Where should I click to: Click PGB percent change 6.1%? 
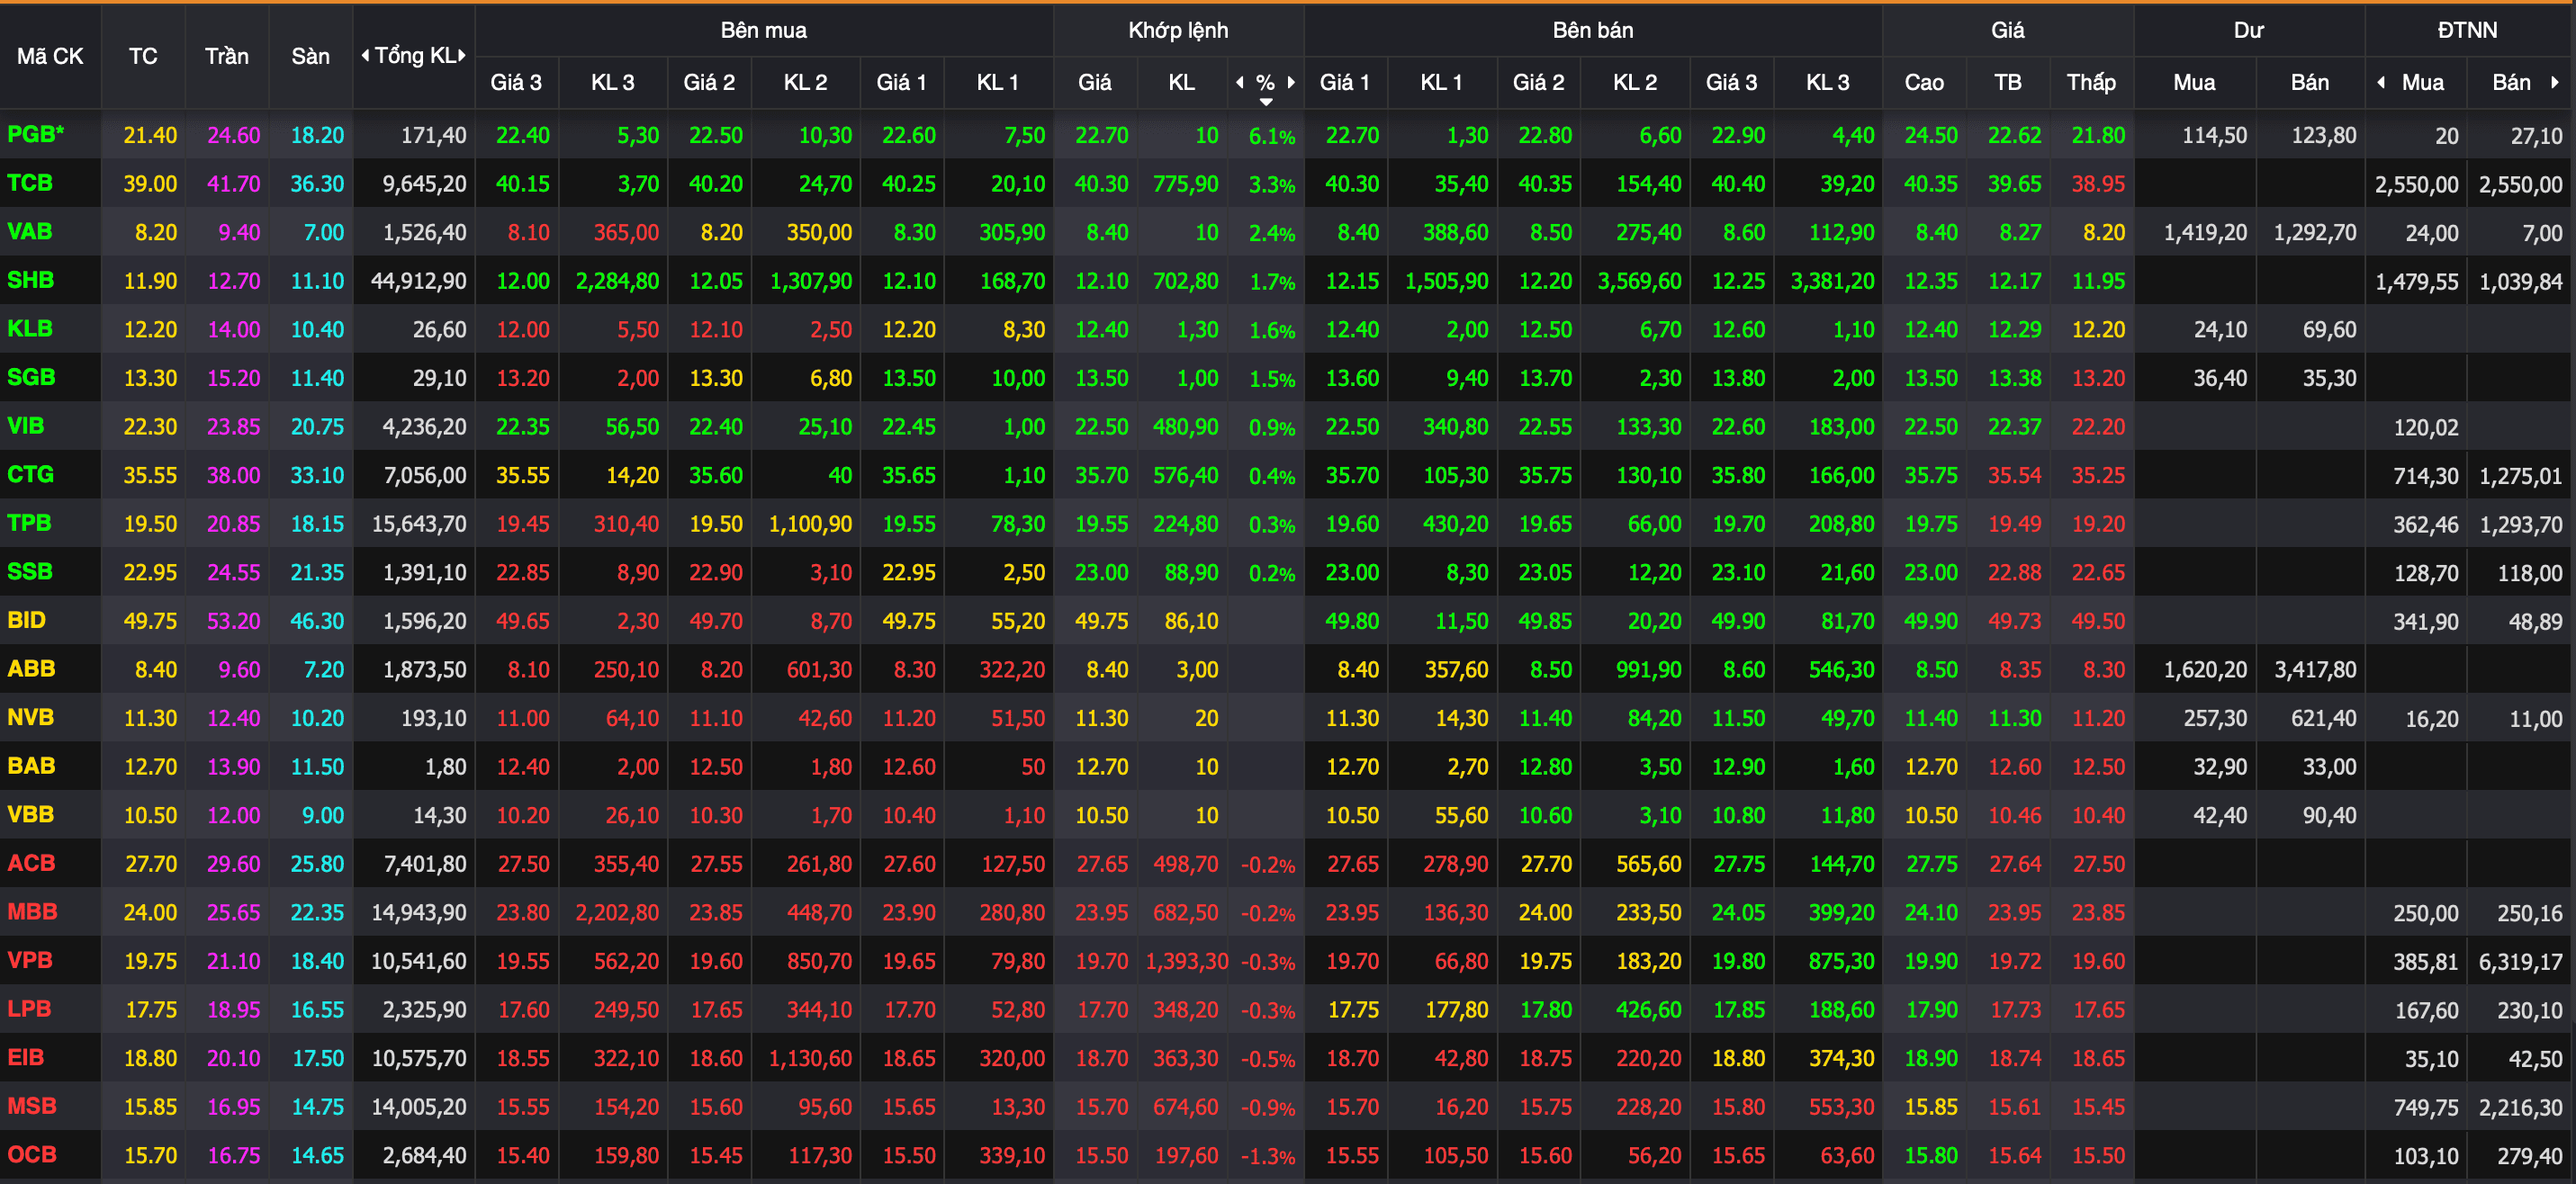click(1272, 136)
